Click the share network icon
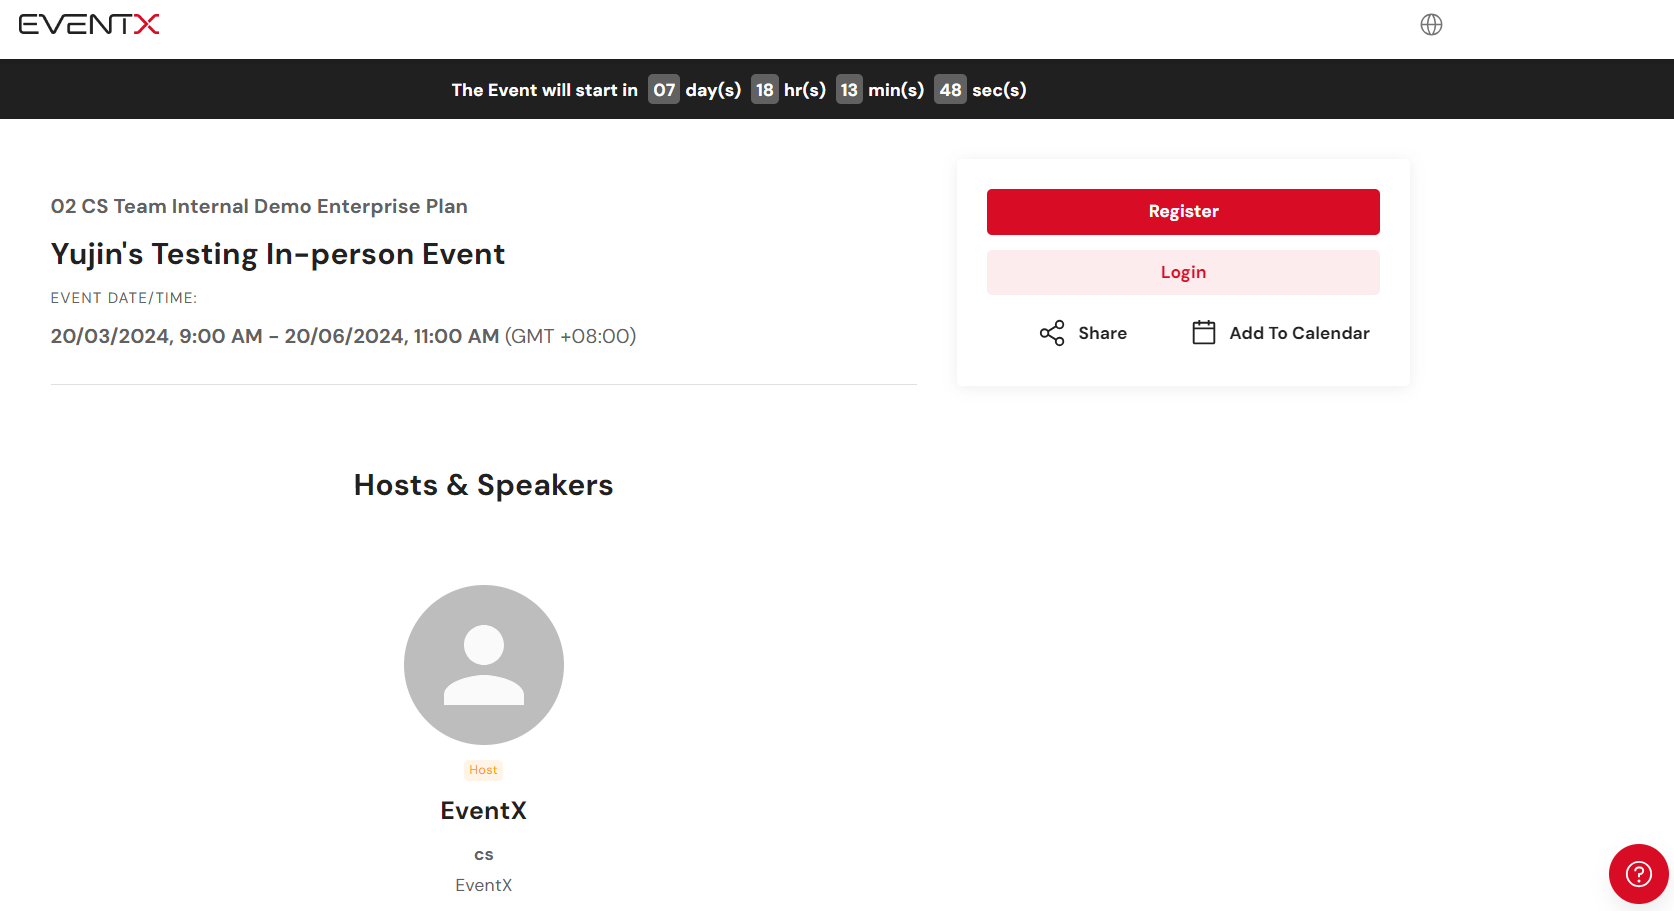The width and height of the screenshot is (1674, 911). coord(1052,333)
